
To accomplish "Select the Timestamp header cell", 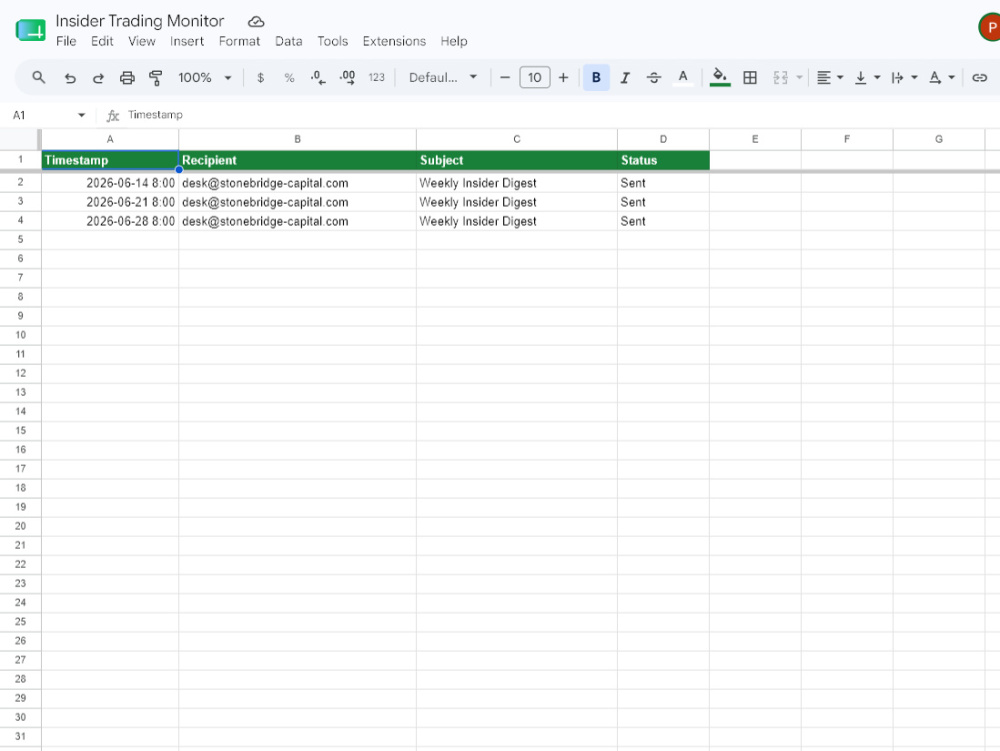I will (x=110, y=160).
